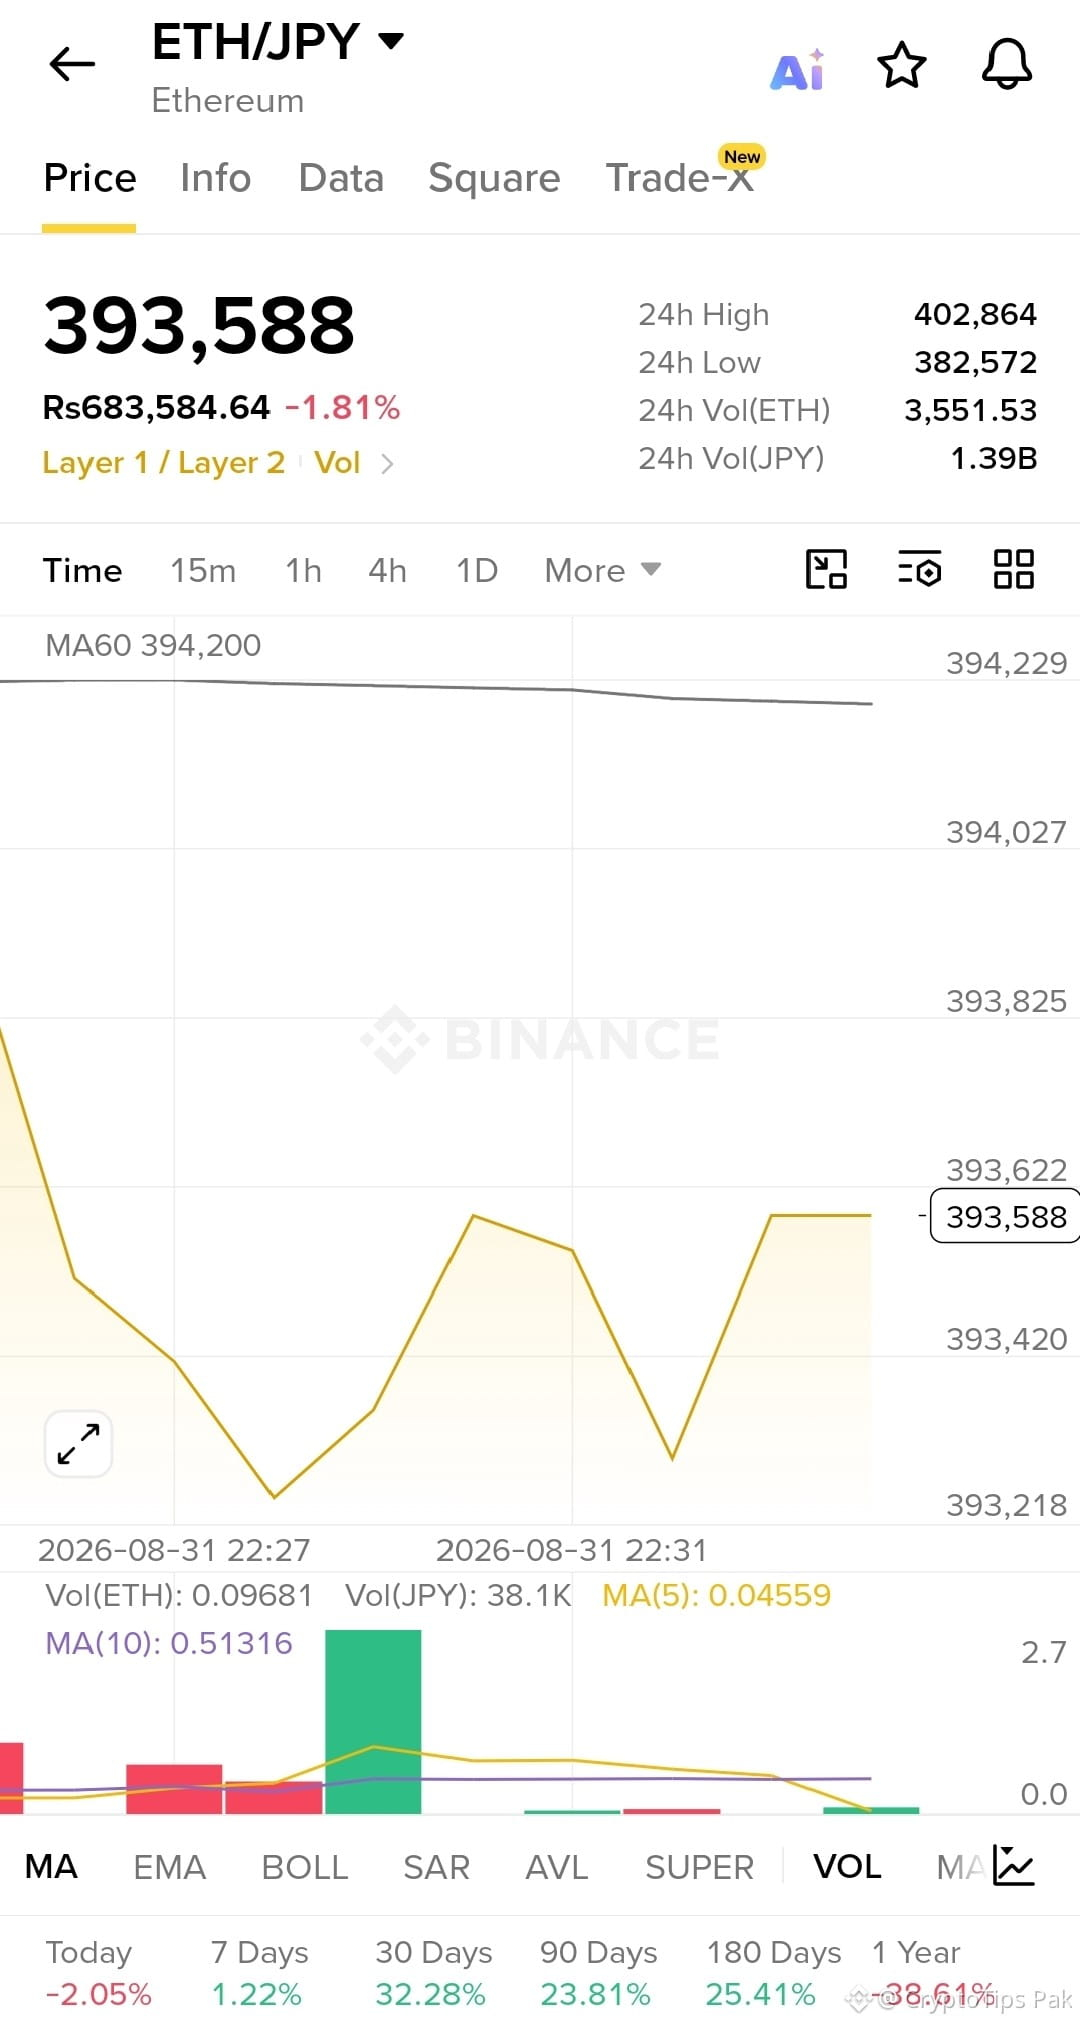The image size is (1080, 2024).
Task: Expand the More timeframes dropdown
Action: coord(603,570)
